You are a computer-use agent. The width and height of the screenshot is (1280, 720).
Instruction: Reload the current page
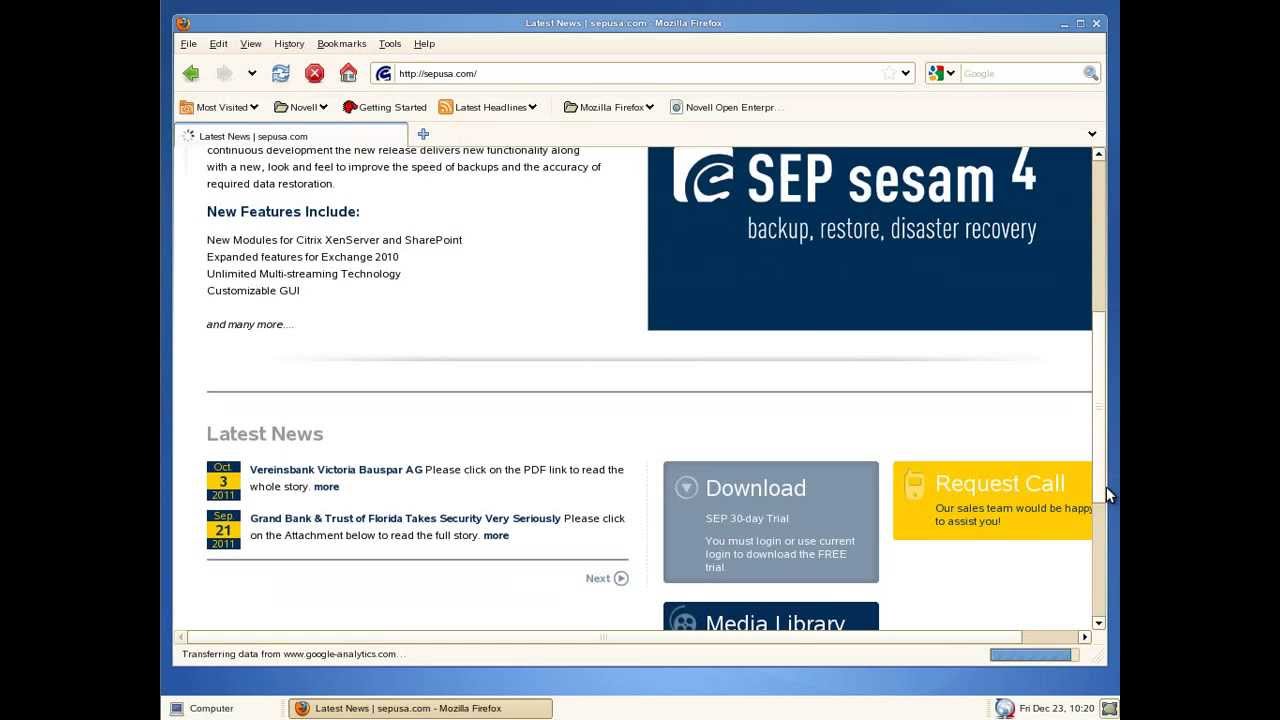pos(281,73)
